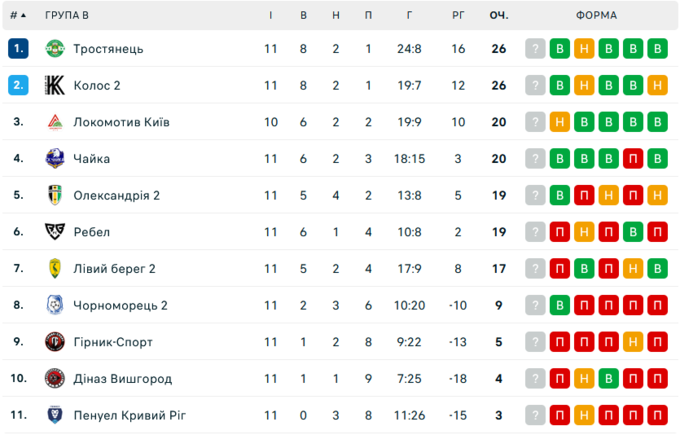This screenshot has width=680, height=435.
Task: Open the Локомотив Київ logo
Action: point(55,122)
